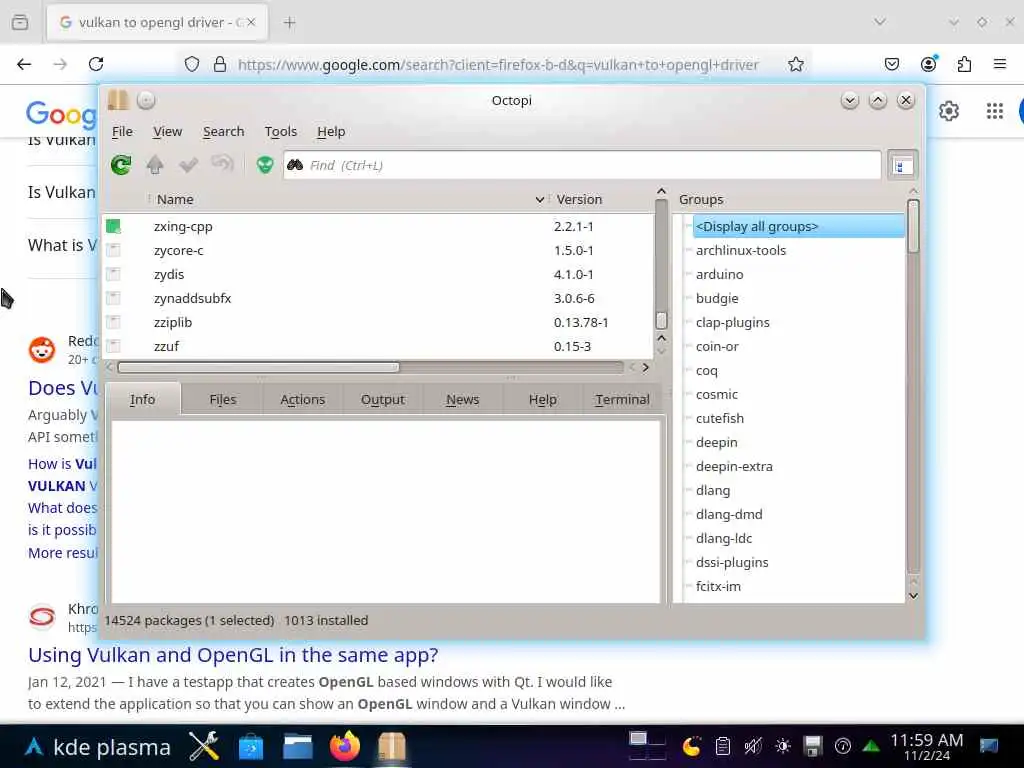Click the package list vertical scrollbar handle
The width and height of the screenshot is (1024, 768).
coord(661,320)
